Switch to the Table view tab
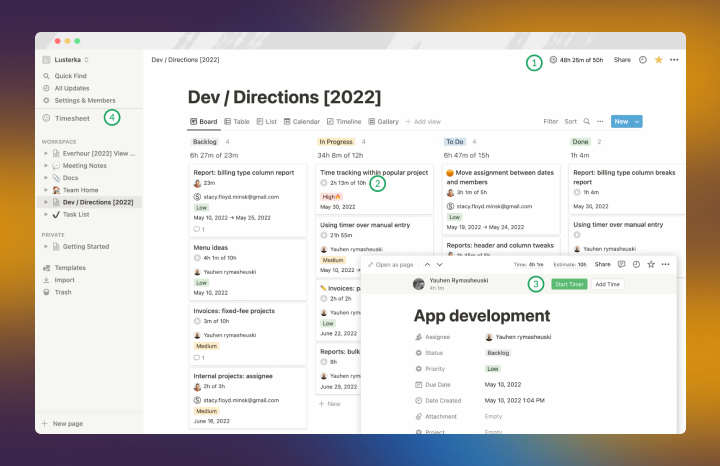 click(x=237, y=121)
